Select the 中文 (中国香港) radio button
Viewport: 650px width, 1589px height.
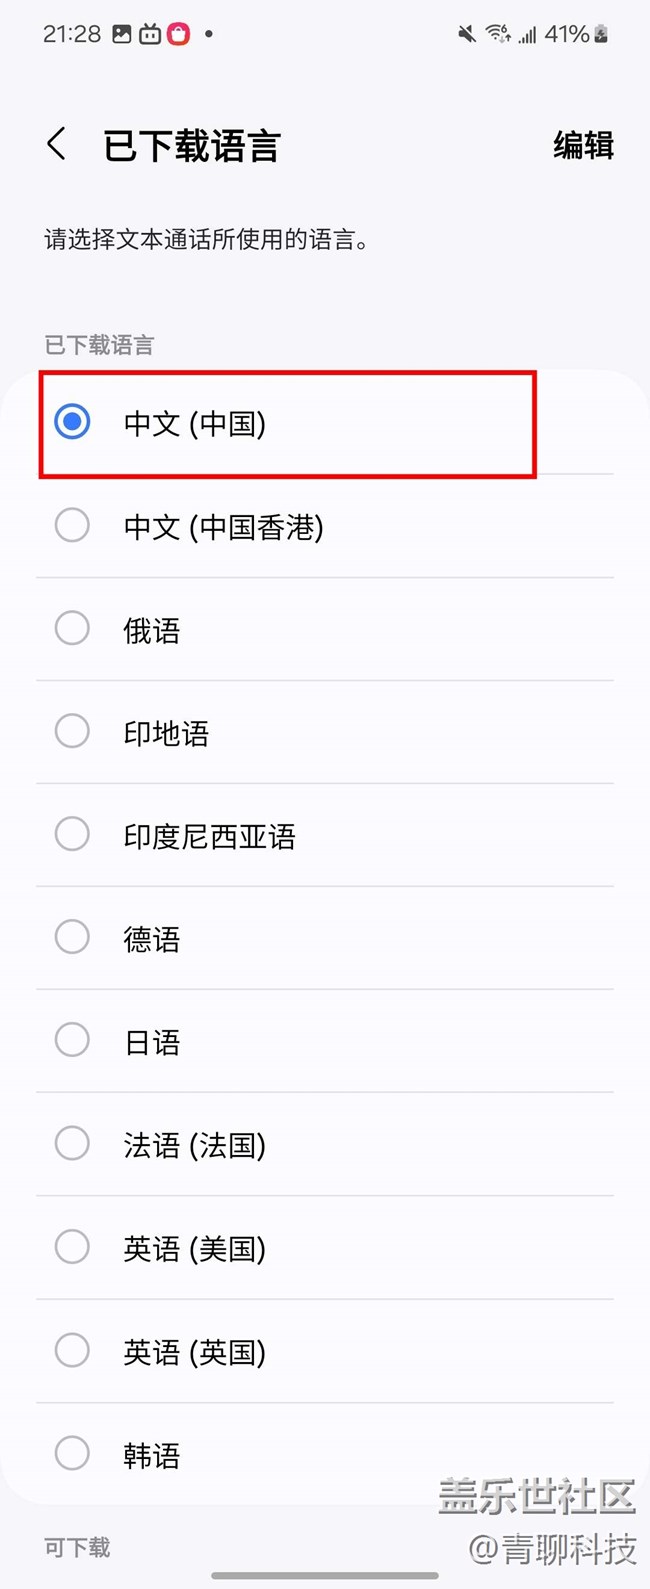[72, 525]
